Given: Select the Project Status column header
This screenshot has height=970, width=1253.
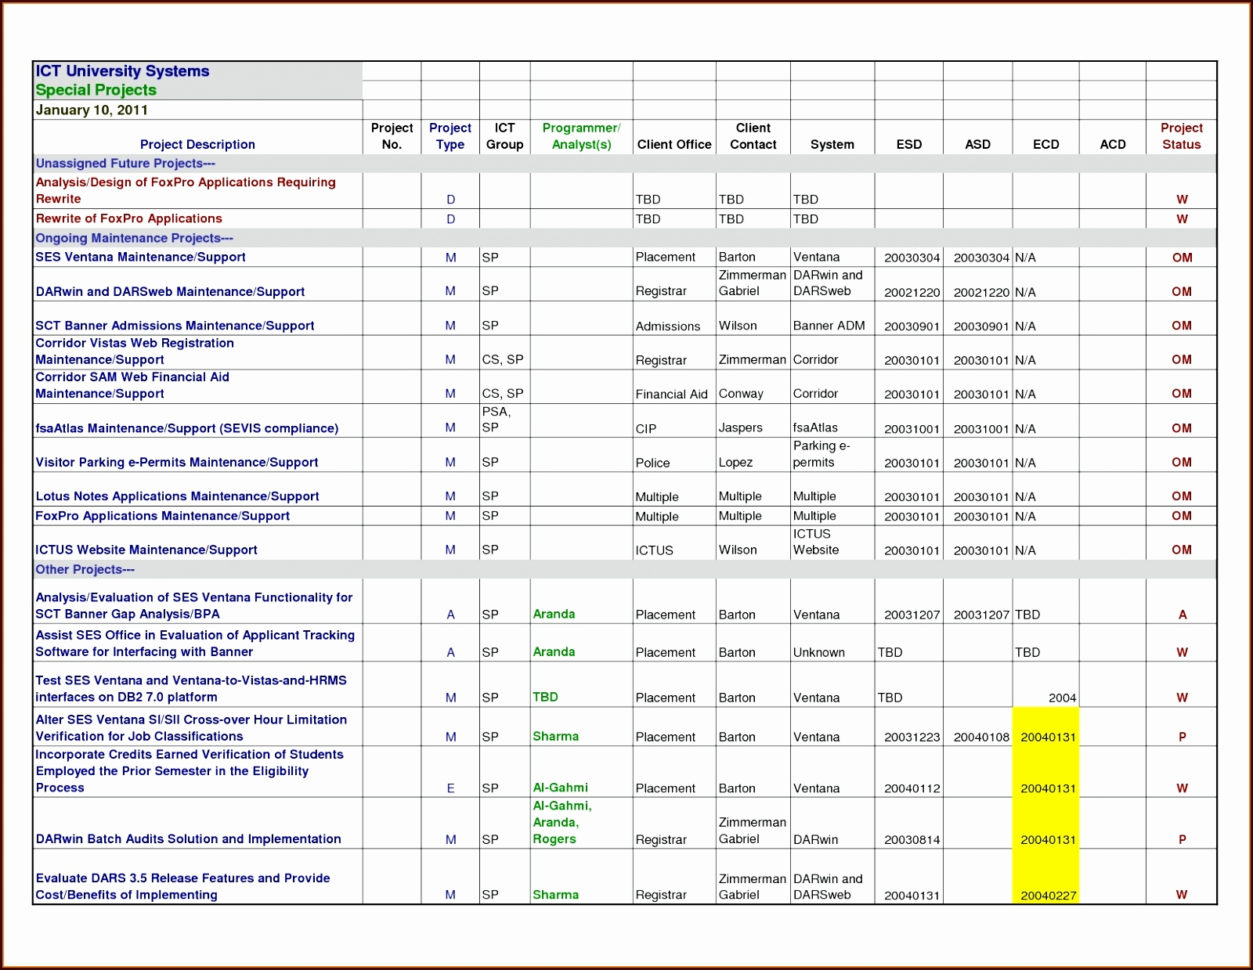Looking at the screenshot, I should click(x=1181, y=136).
